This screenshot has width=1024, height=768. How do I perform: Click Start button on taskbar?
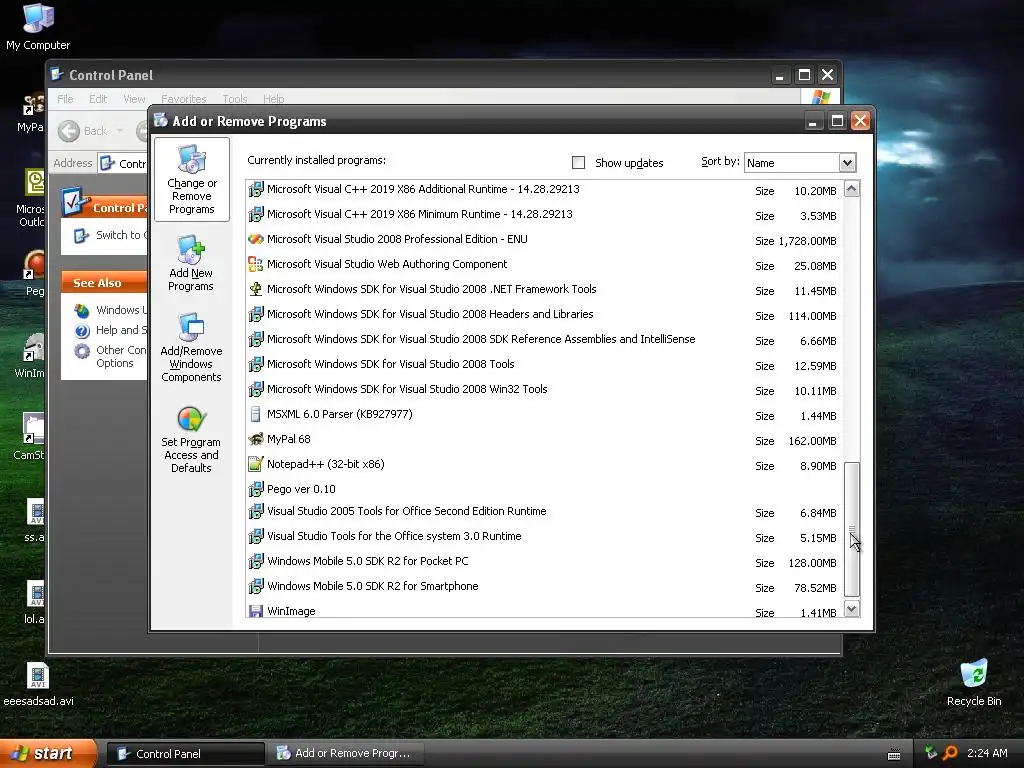click(48, 753)
